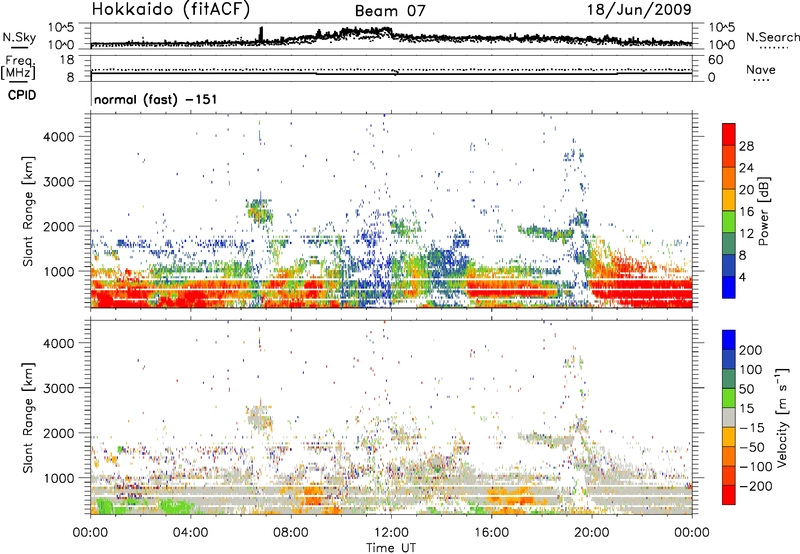
Task: Click the 12 label on Power colorbar
Action: (746, 234)
